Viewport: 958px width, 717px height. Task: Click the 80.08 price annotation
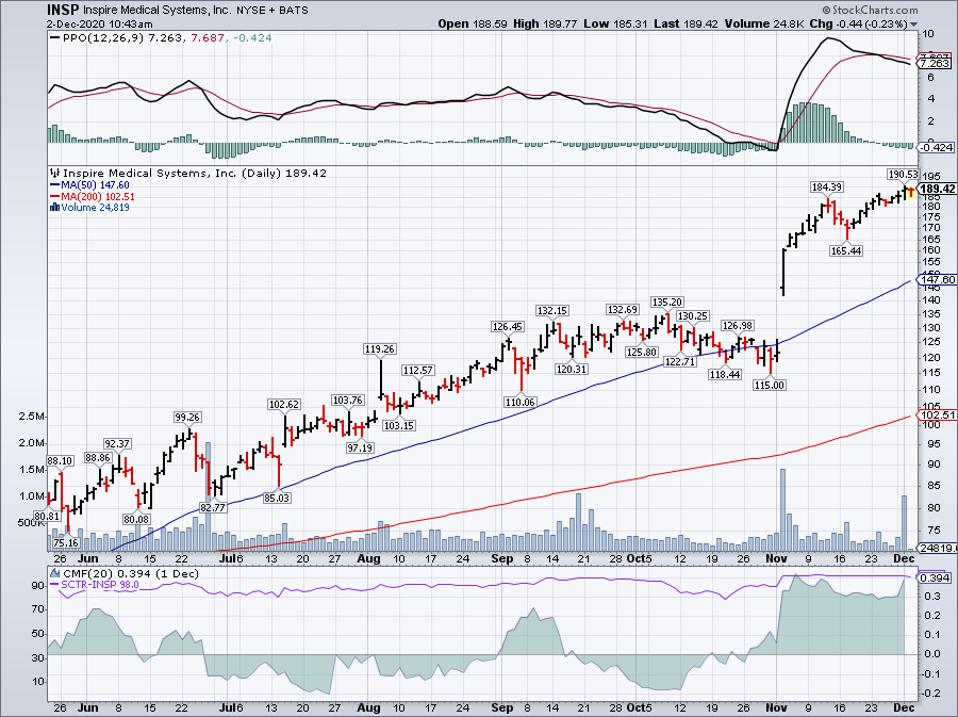(136, 519)
